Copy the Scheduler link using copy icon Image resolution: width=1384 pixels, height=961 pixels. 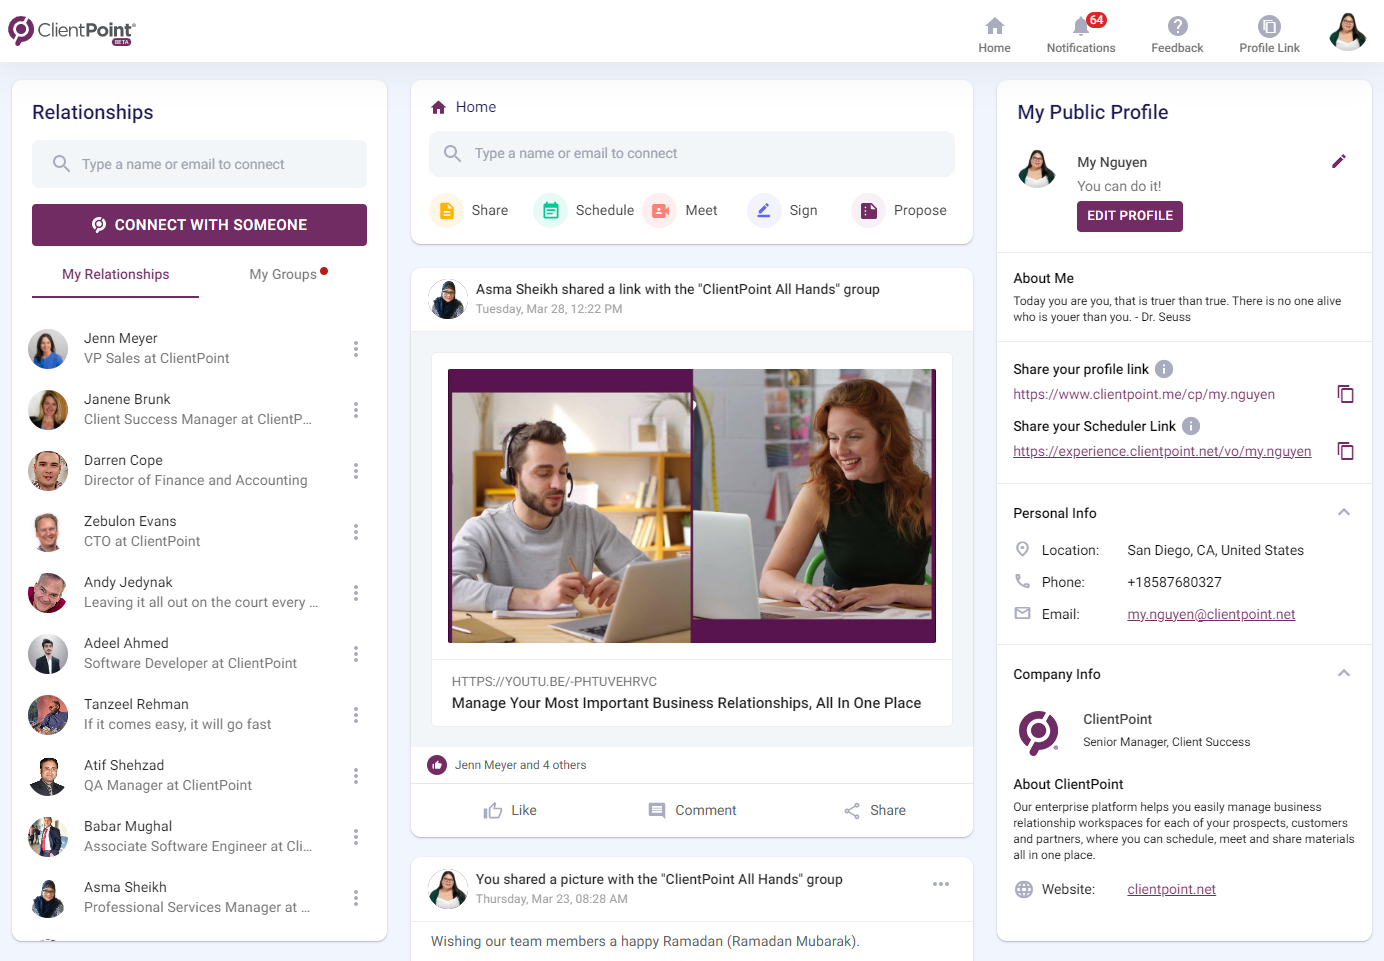click(x=1346, y=451)
